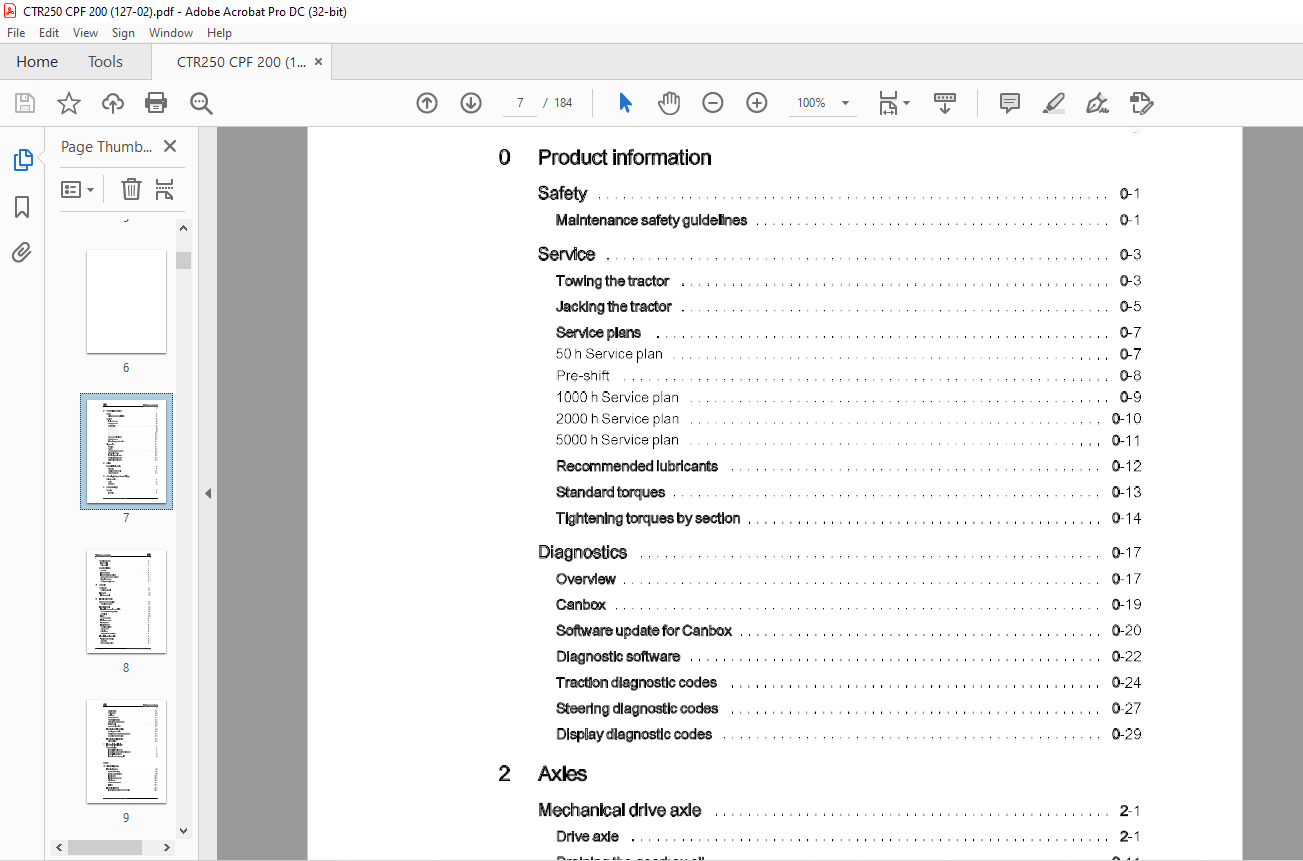This screenshot has height=861, width=1303.
Task: Add a sticky note comment
Action: coord(1010,103)
